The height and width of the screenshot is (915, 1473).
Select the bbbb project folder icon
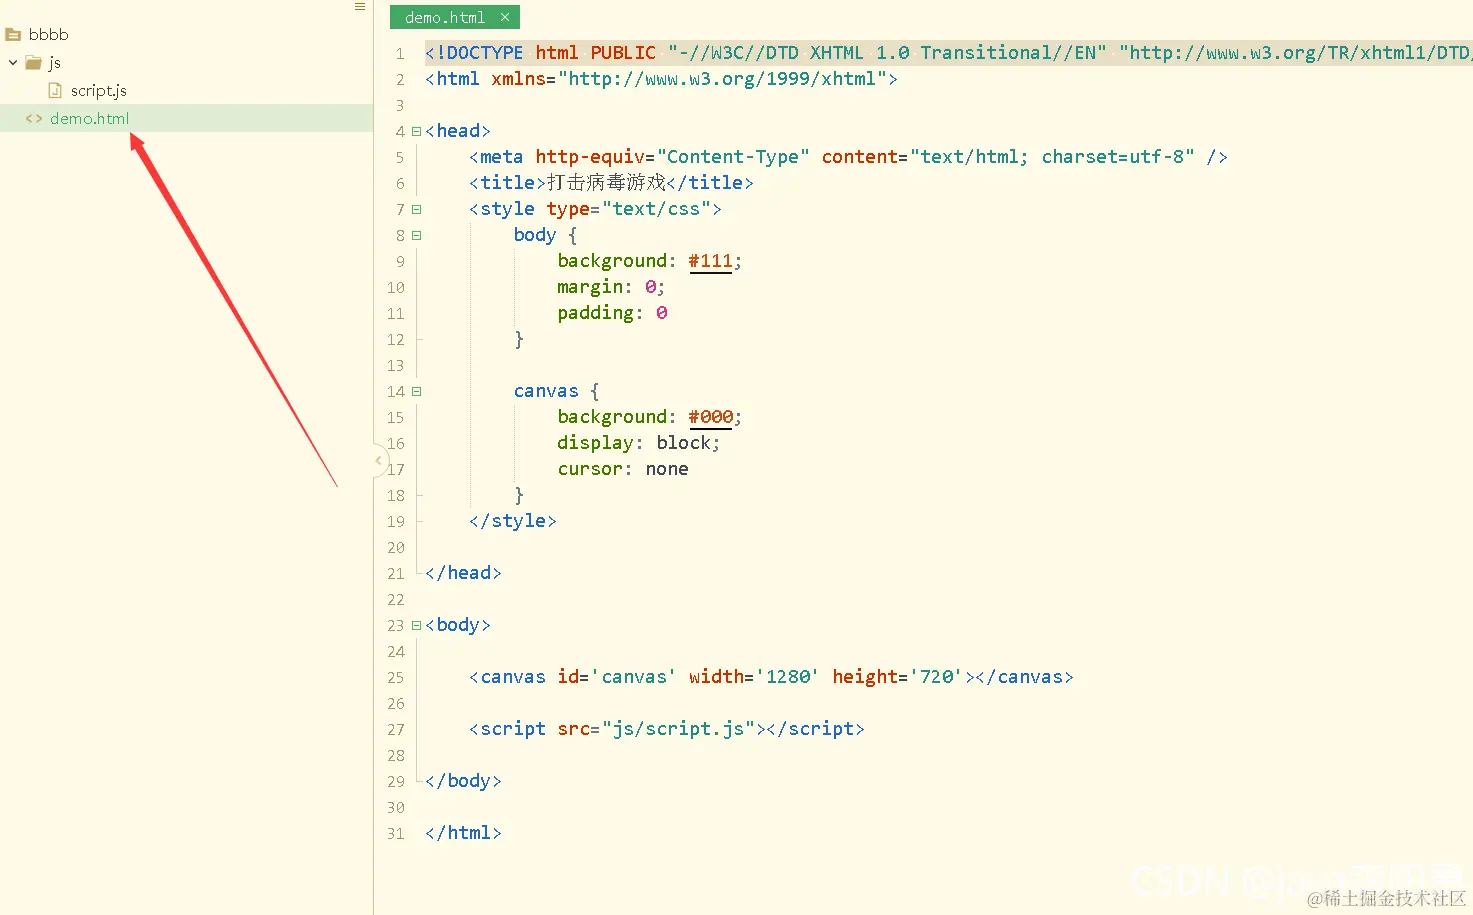click(x=13, y=35)
